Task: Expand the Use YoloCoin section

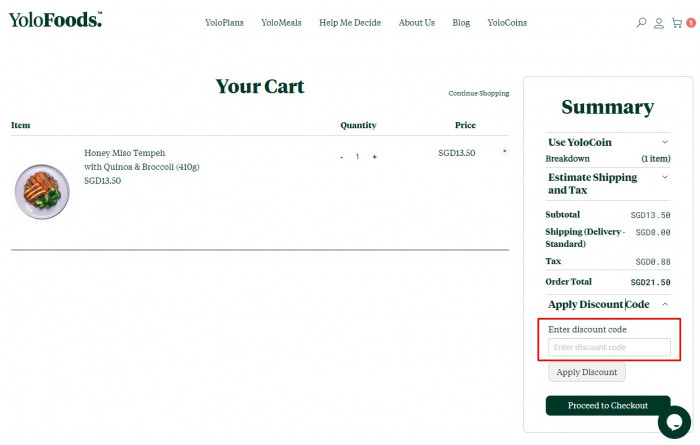Action: tap(608, 142)
